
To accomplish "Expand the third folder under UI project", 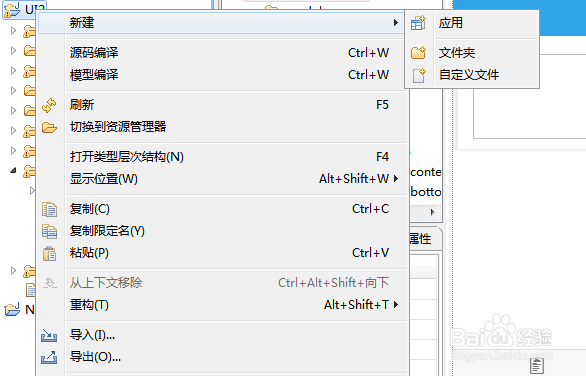I will coord(13,71).
